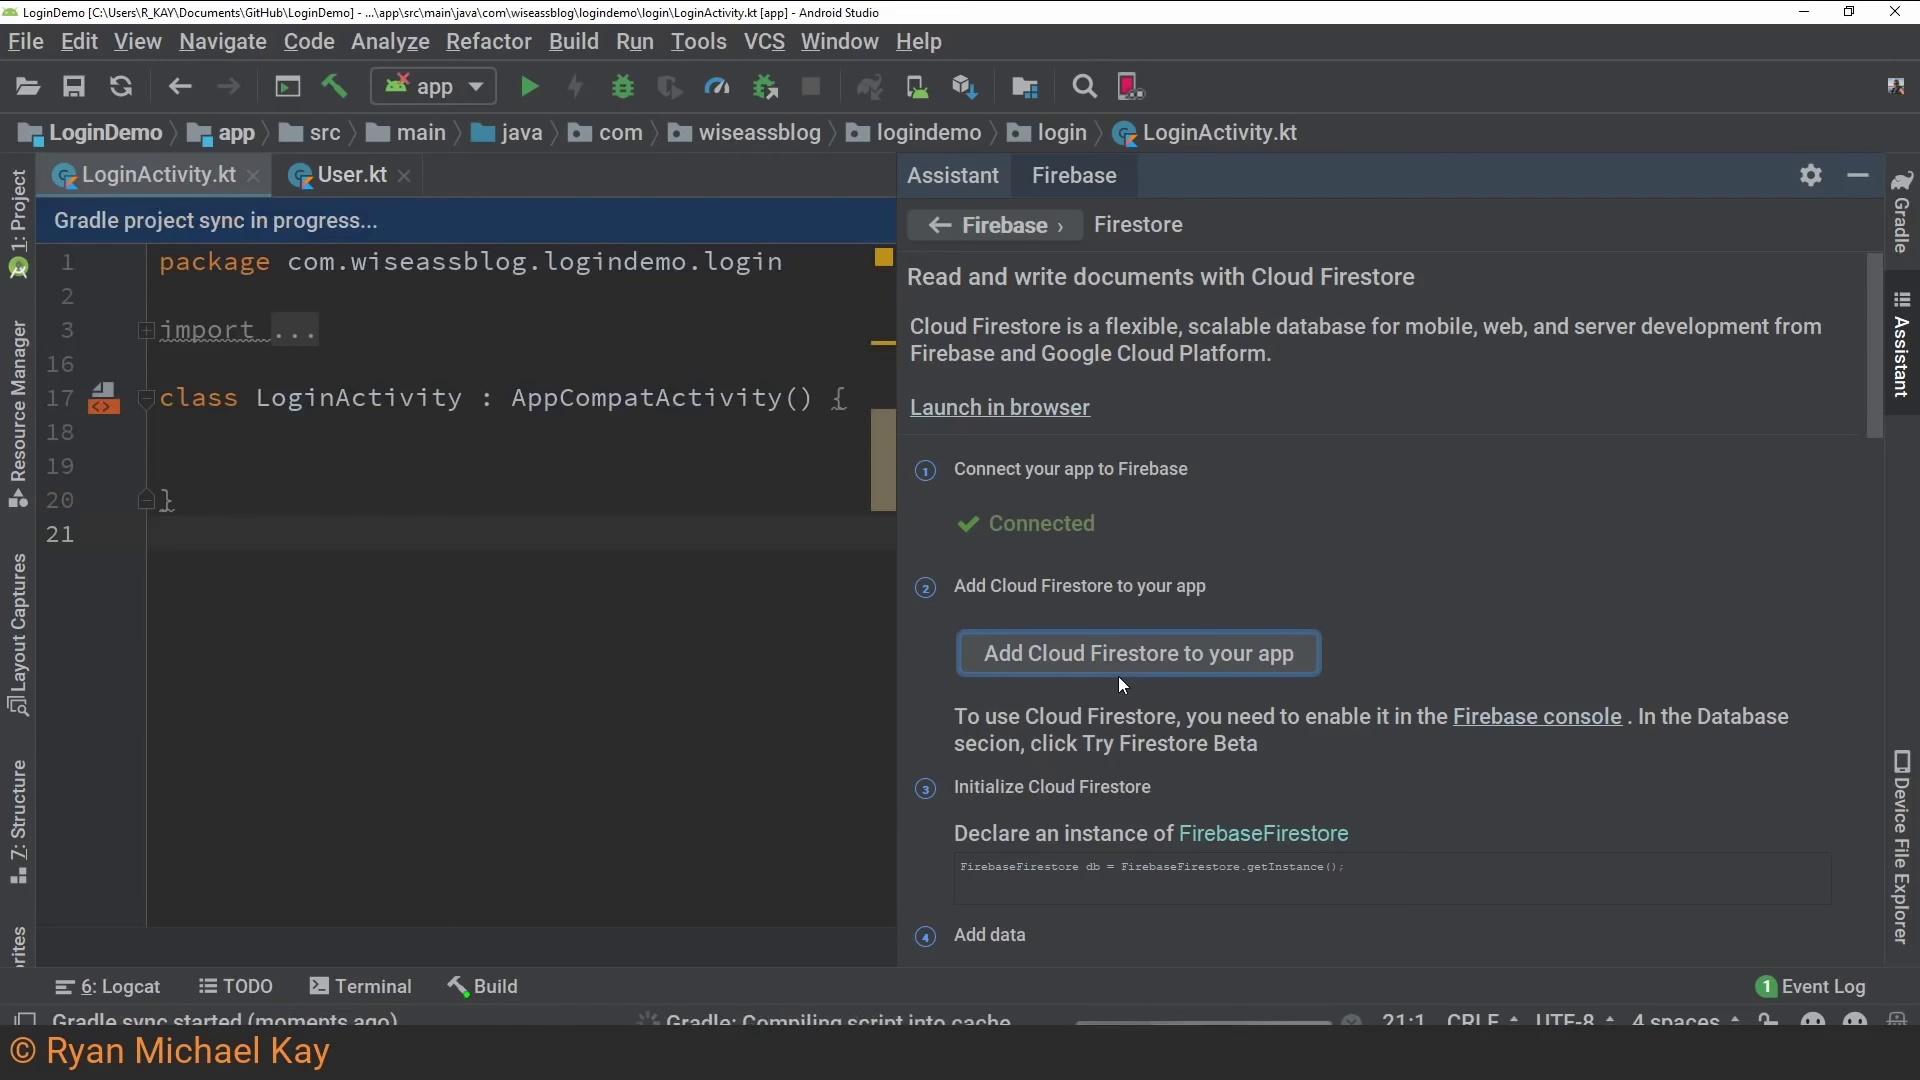Open the Launch in browser link
Image resolution: width=1920 pixels, height=1080 pixels.
point(1000,408)
